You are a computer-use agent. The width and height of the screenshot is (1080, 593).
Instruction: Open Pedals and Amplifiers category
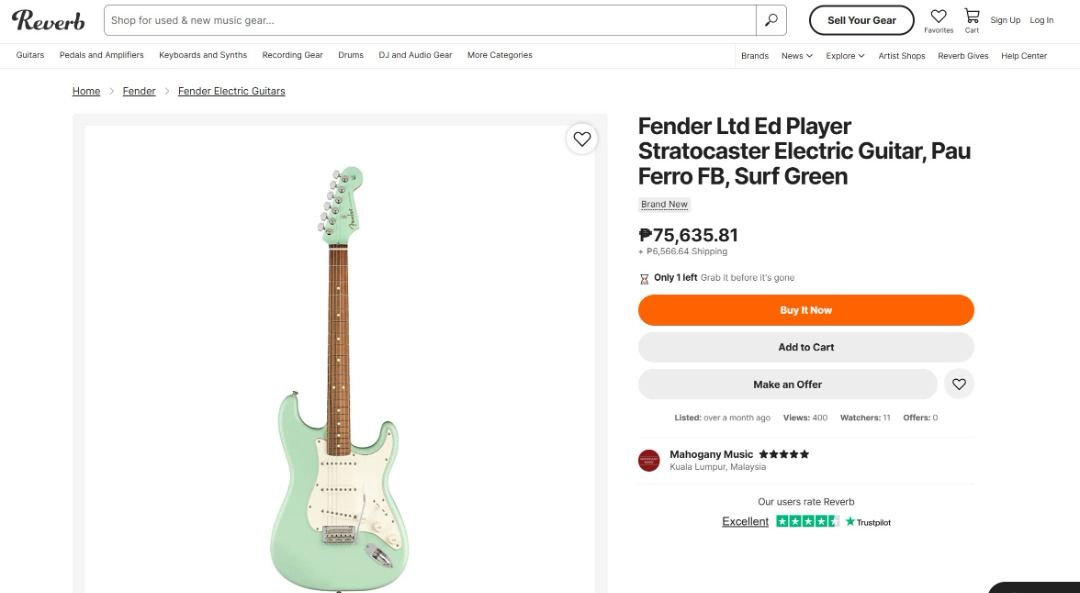(101, 55)
